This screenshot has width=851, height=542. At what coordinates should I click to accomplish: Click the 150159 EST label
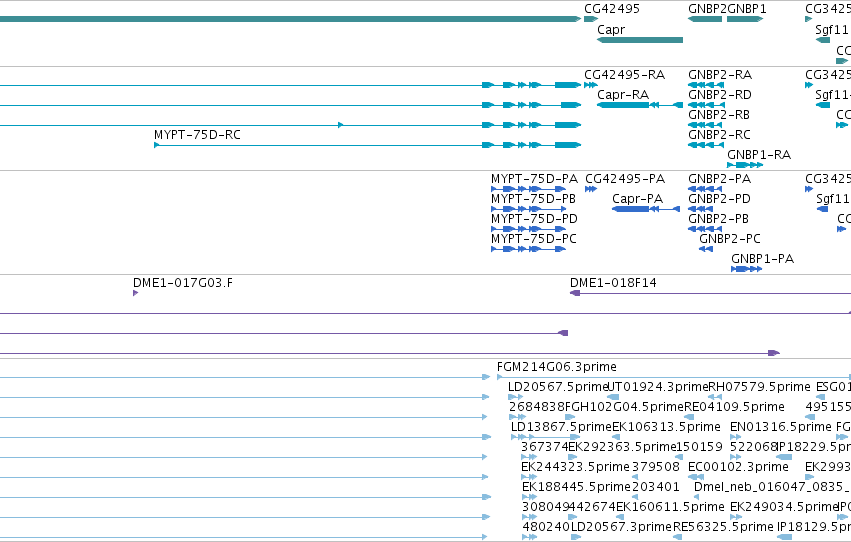point(700,447)
